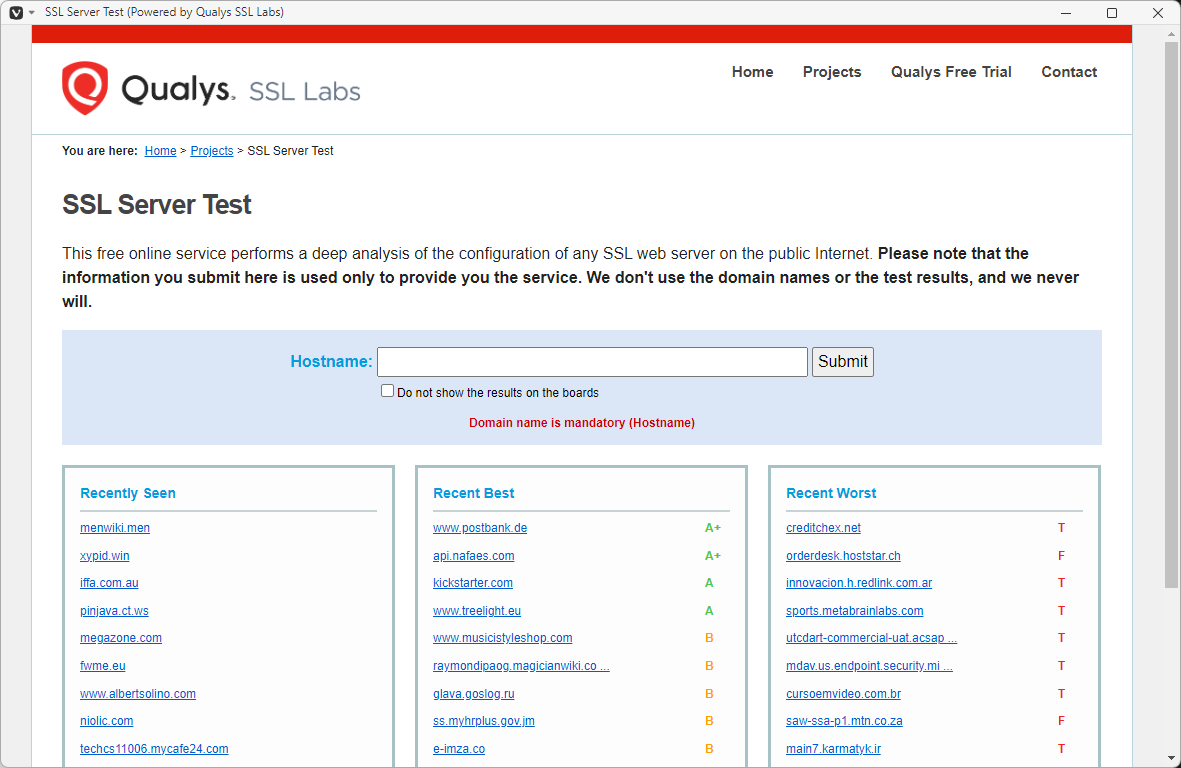The image size is (1181, 768).
Task: Click the Submit button
Action: click(x=843, y=362)
